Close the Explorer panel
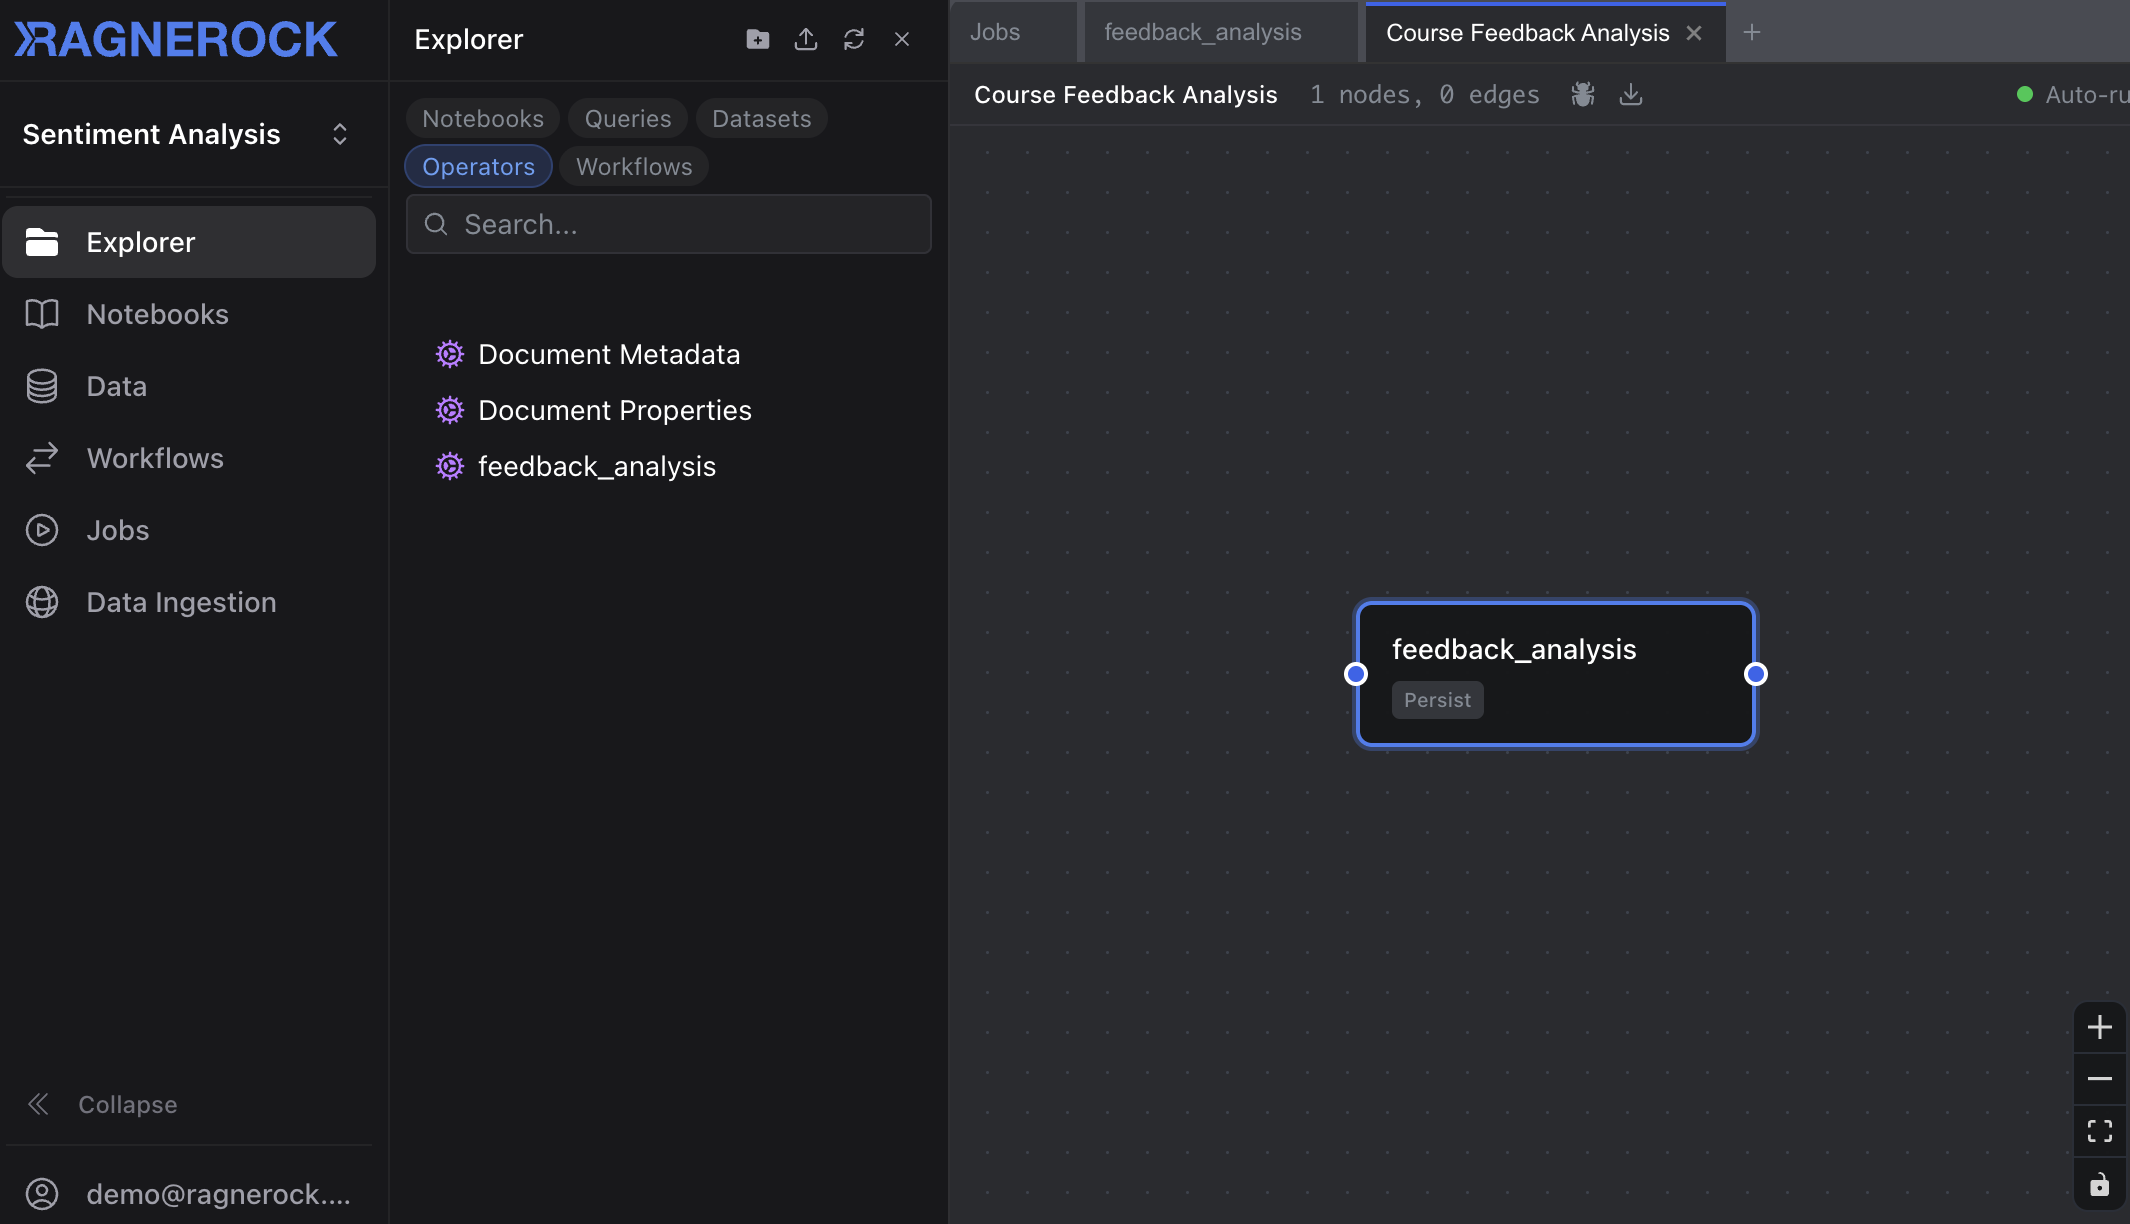 click(902, 39)
